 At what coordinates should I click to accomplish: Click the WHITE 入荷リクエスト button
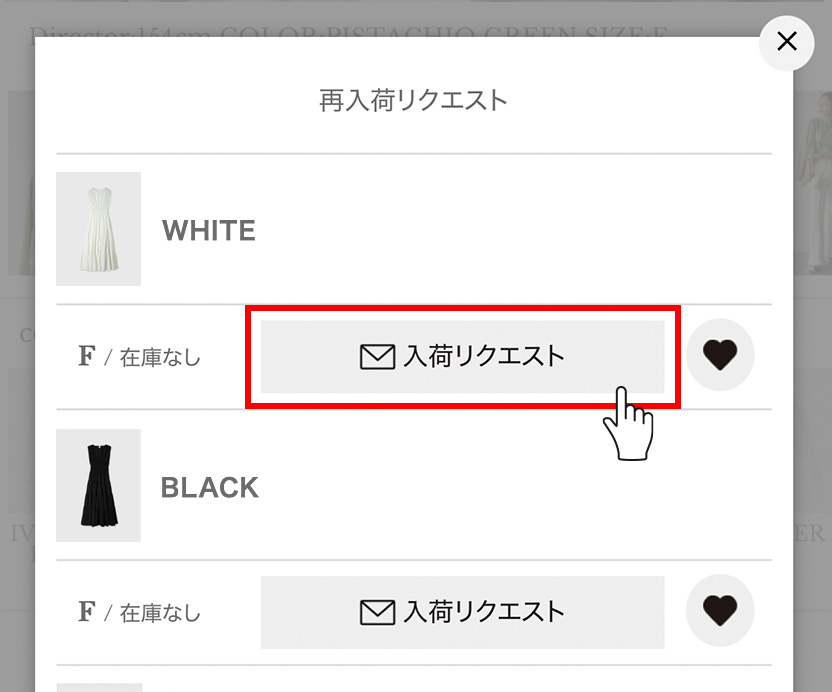point(462,357)
